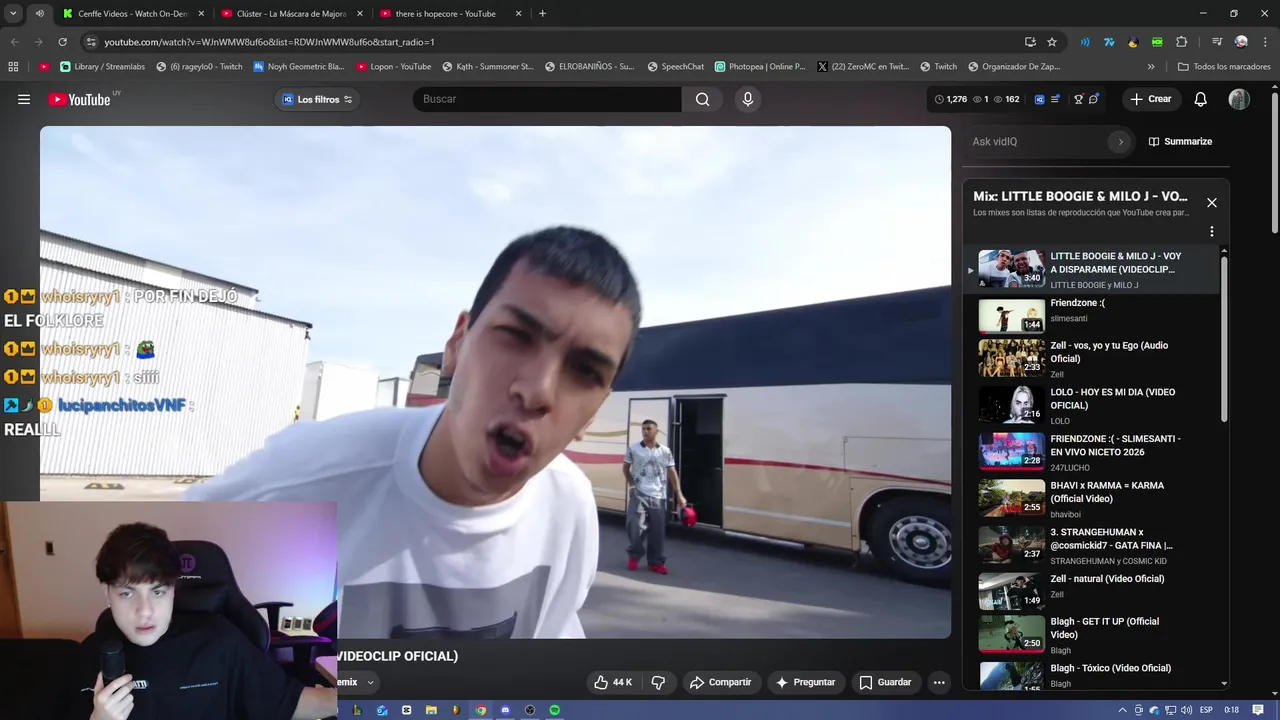Open Chrome three-dot menu
The height and width of the screenshot is (720, 1280).
point(1264,42)
